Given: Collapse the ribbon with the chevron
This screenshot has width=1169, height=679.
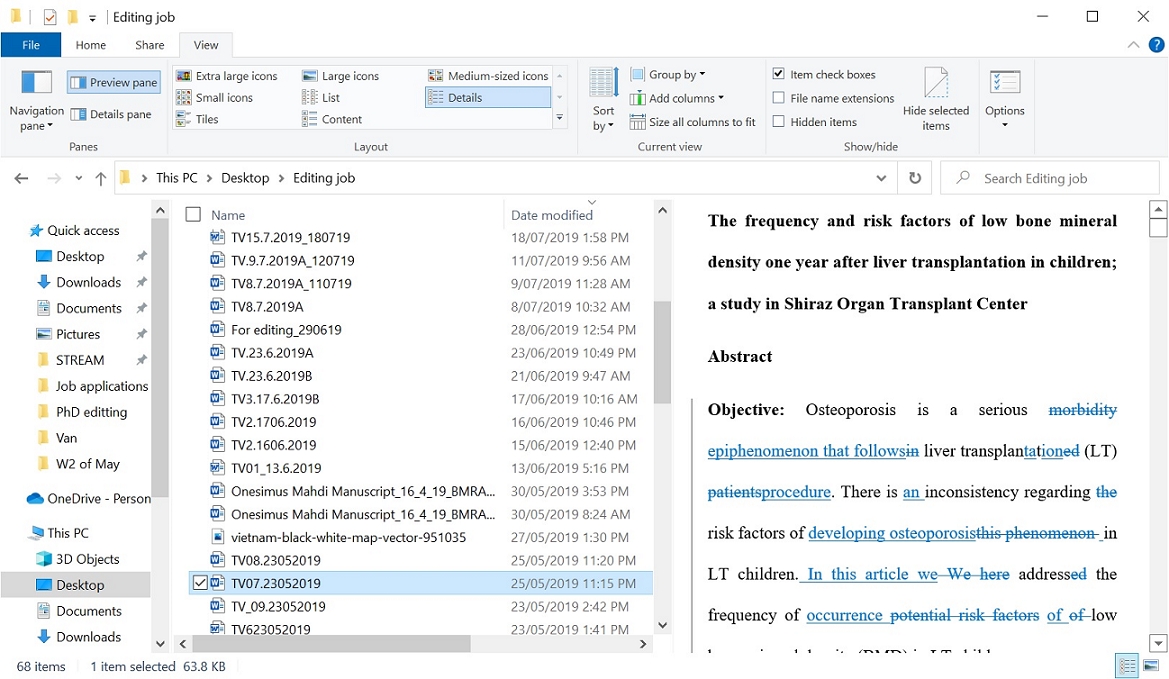Looking at the screenshot, I should pyautogui.click(x=1133, y=45).
